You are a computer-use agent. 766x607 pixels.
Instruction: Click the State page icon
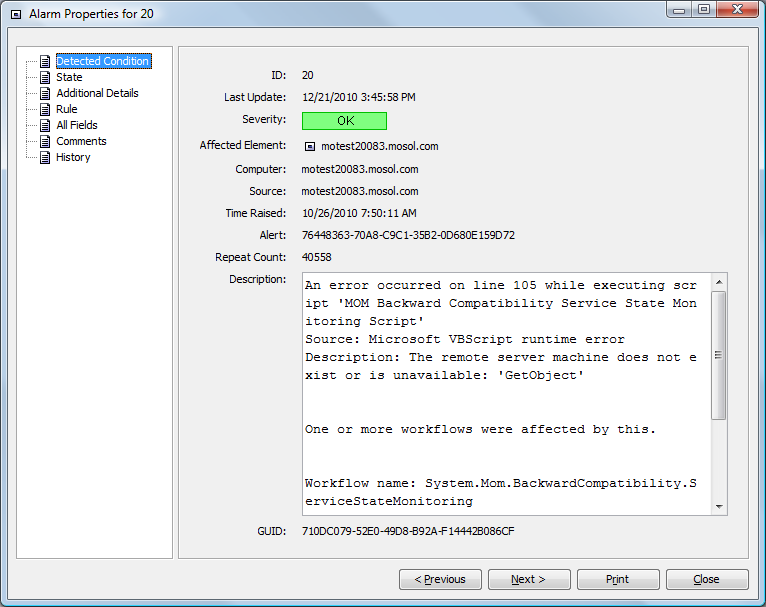(x=45, y=78)
